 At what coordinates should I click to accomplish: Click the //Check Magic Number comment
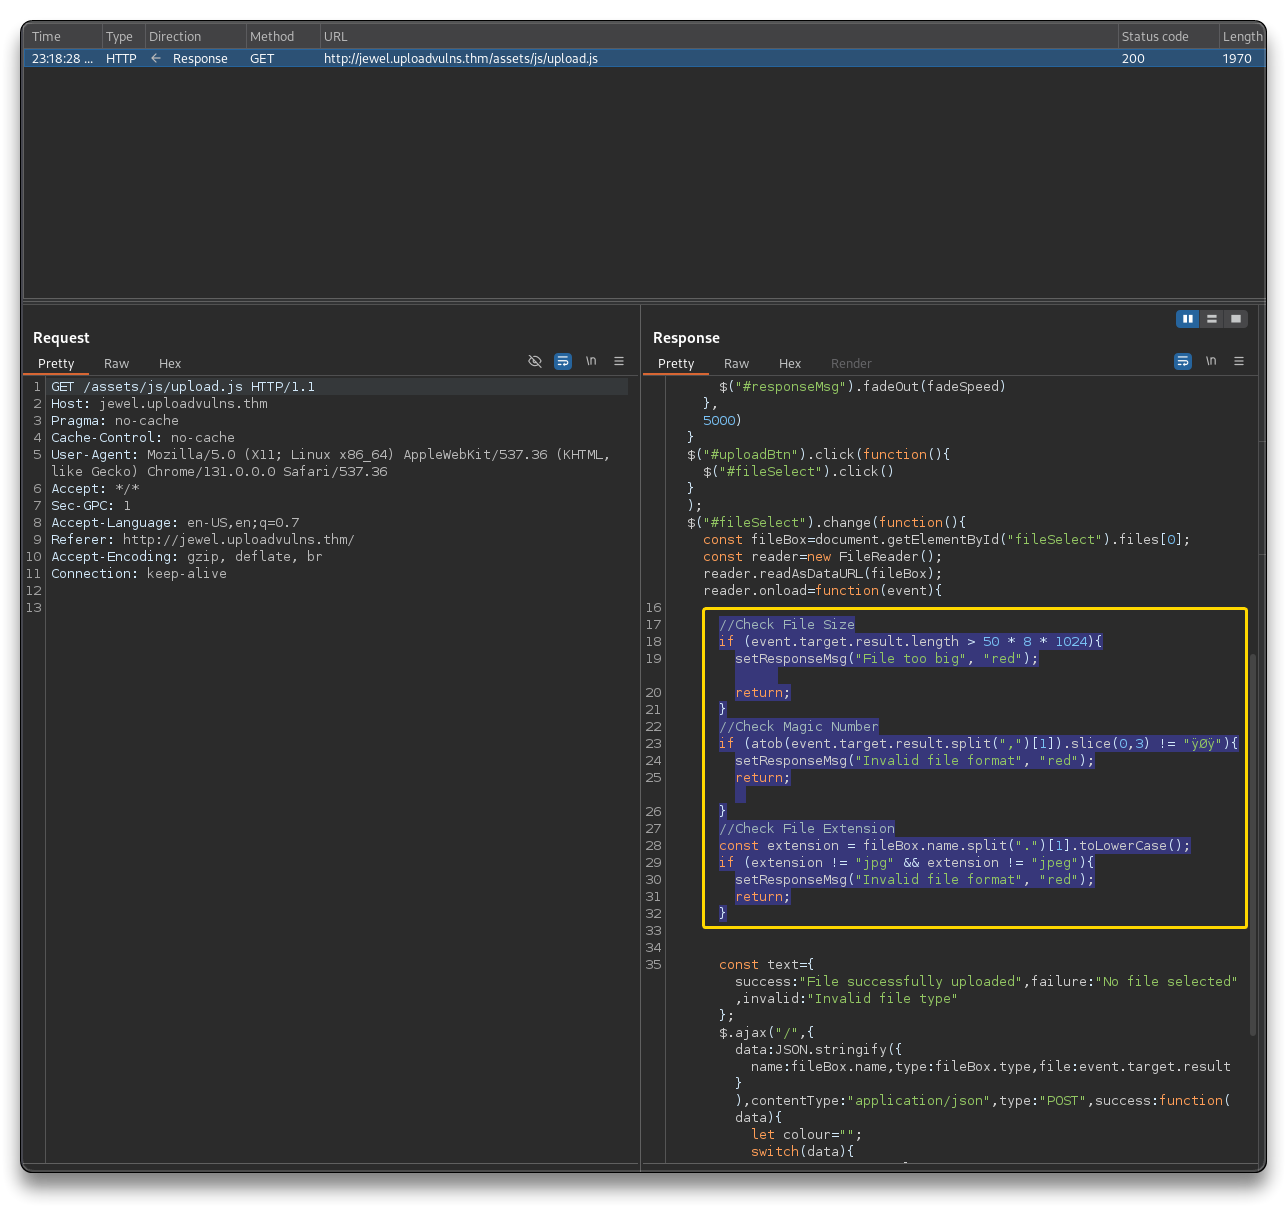tap(799, 727)
